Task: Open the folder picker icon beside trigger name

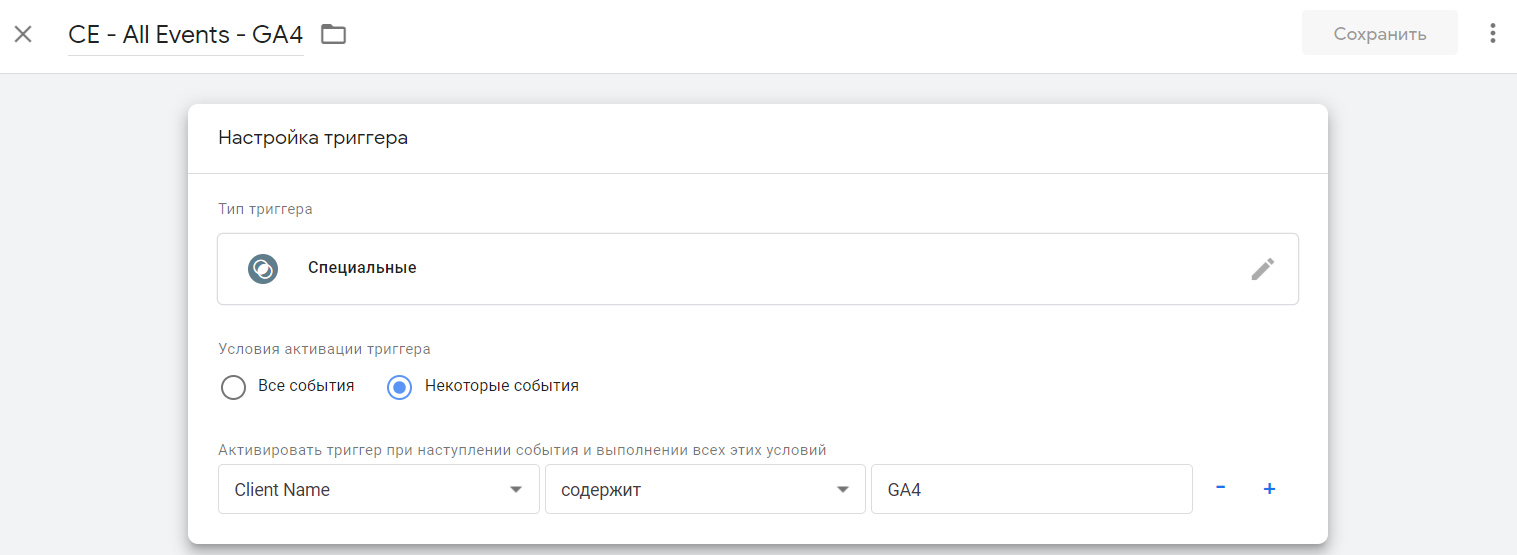Action: coord(333,34)
